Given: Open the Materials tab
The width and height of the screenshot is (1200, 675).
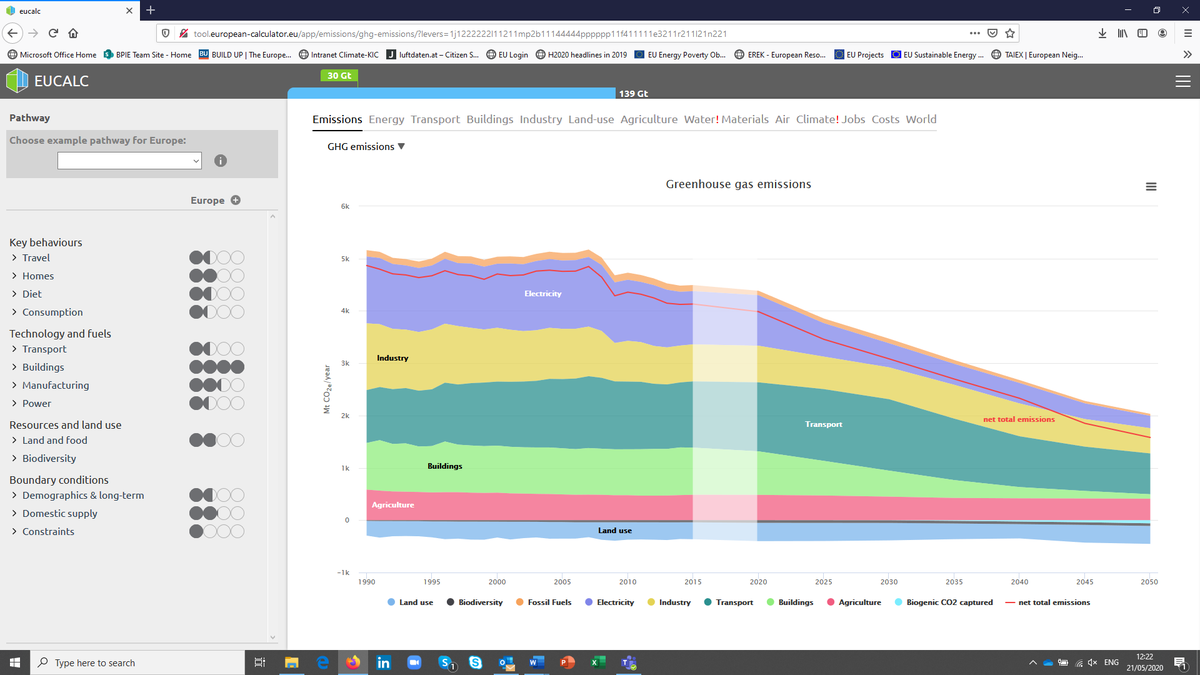Looking at the screenshot, I should click(745, 119).
